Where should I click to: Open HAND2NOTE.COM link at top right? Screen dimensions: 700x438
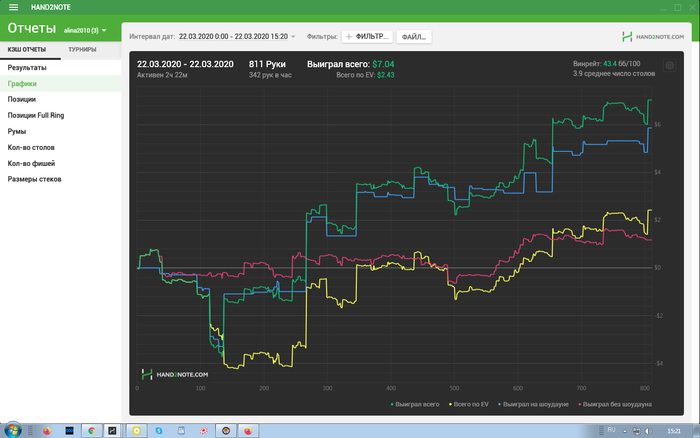[653, 37]
